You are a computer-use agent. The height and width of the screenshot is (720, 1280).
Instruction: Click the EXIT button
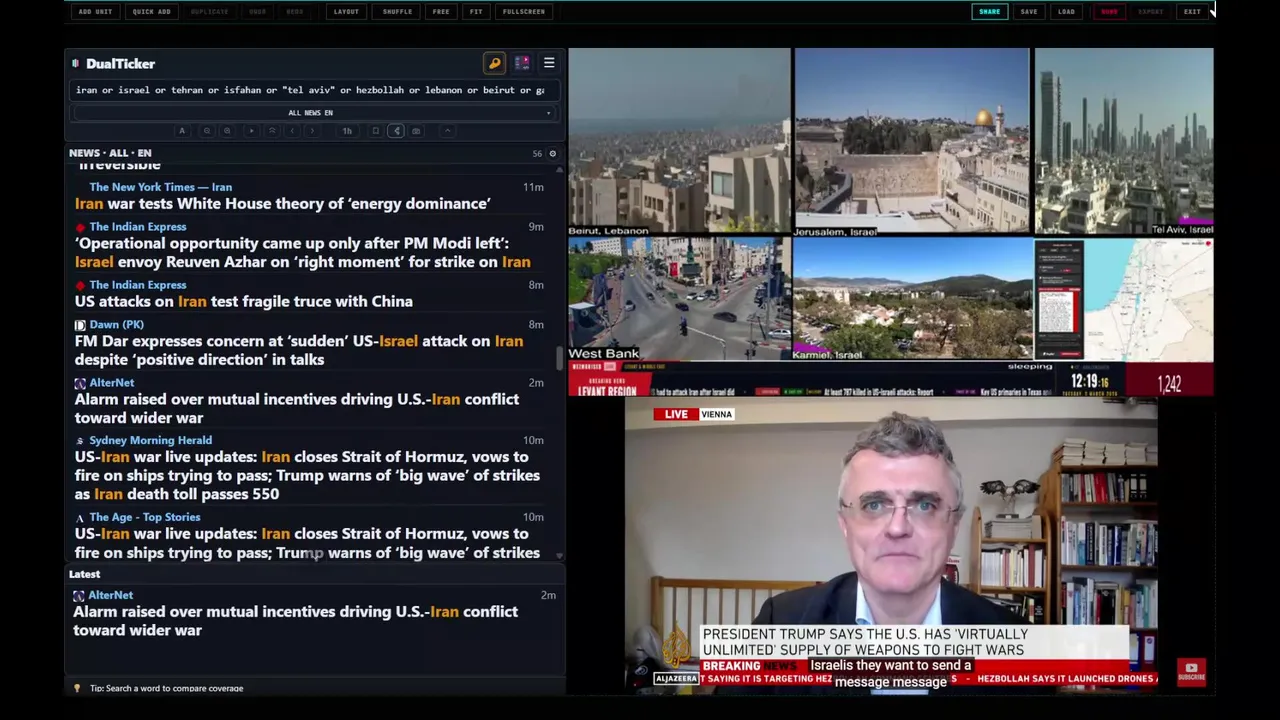click(1192, 12)
